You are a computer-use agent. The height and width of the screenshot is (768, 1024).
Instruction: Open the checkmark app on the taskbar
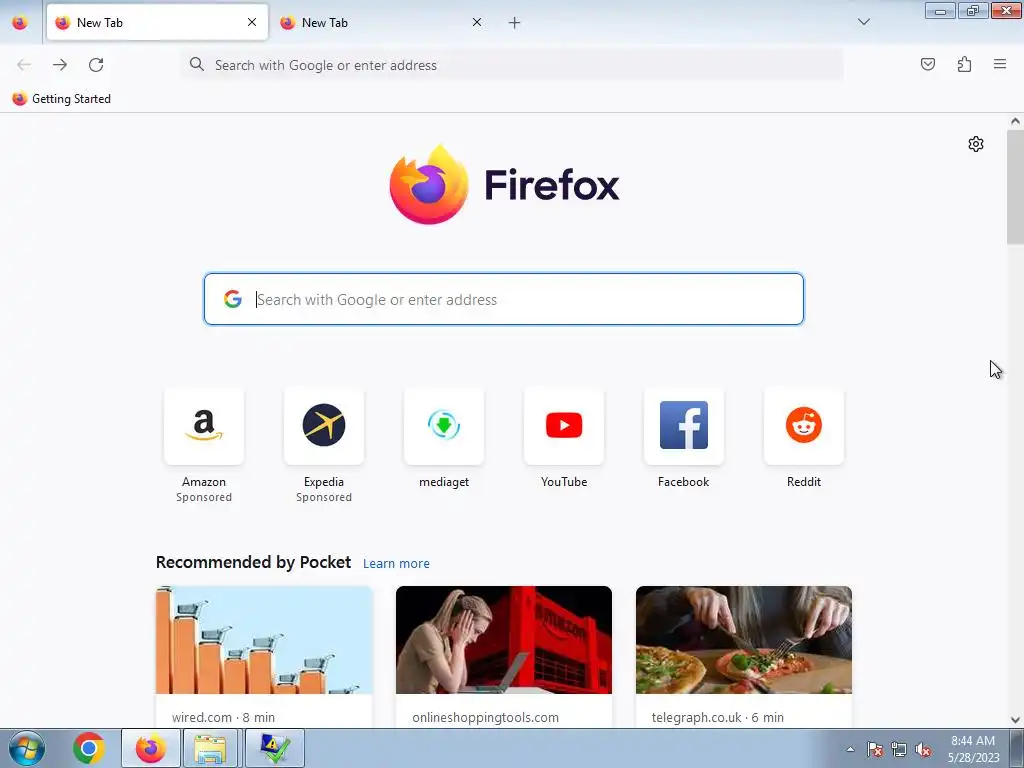(275, 748)
